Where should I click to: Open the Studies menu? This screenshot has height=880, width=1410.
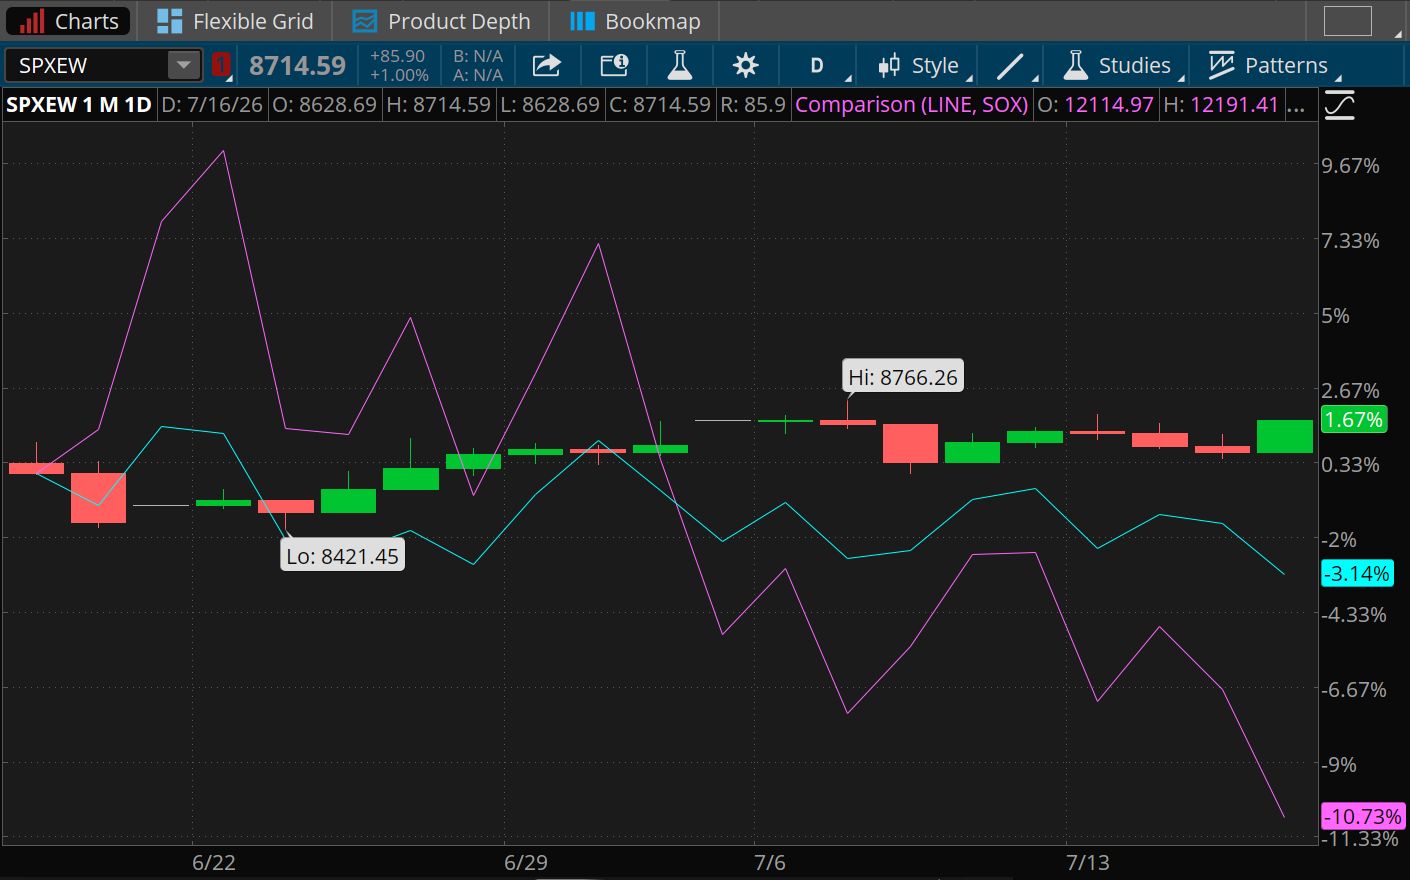click(x=1116, y=66)
